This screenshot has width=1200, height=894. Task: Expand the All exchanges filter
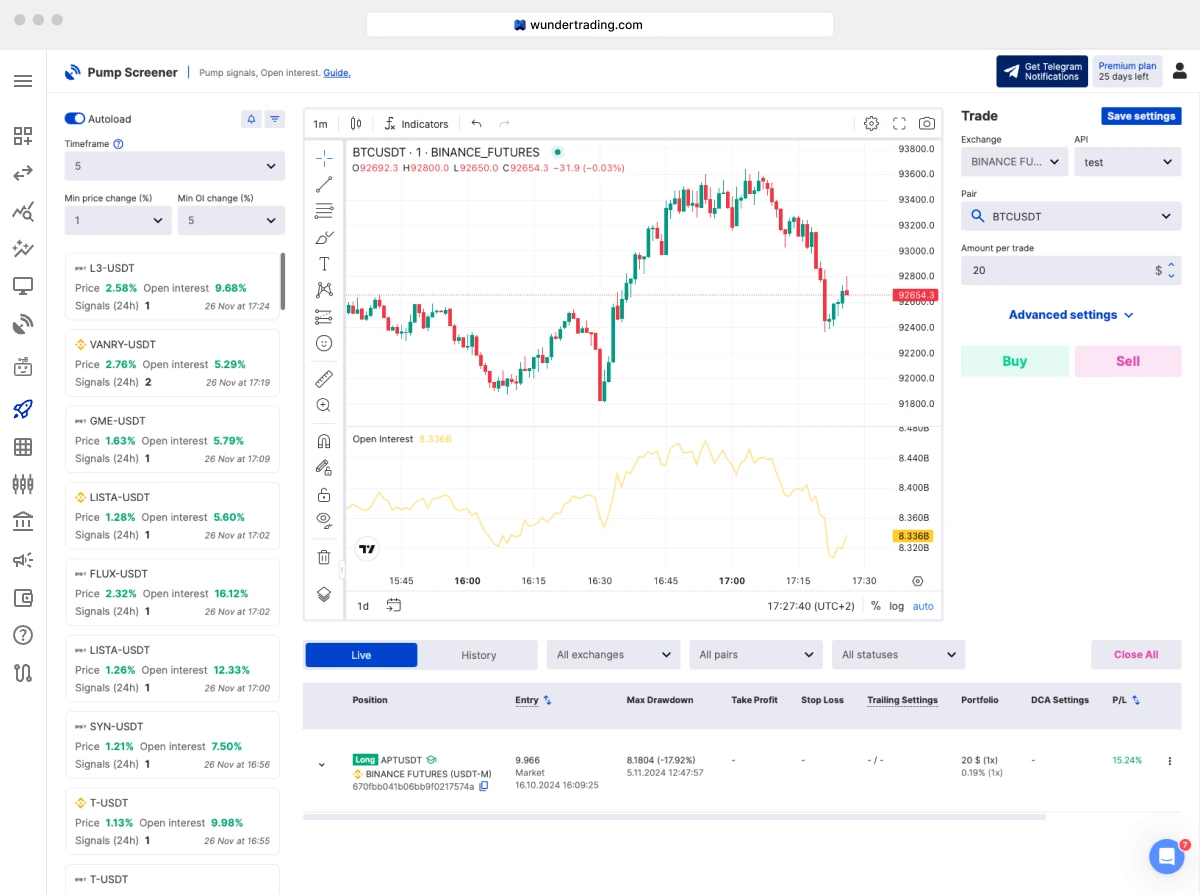[x=613, y=654]
